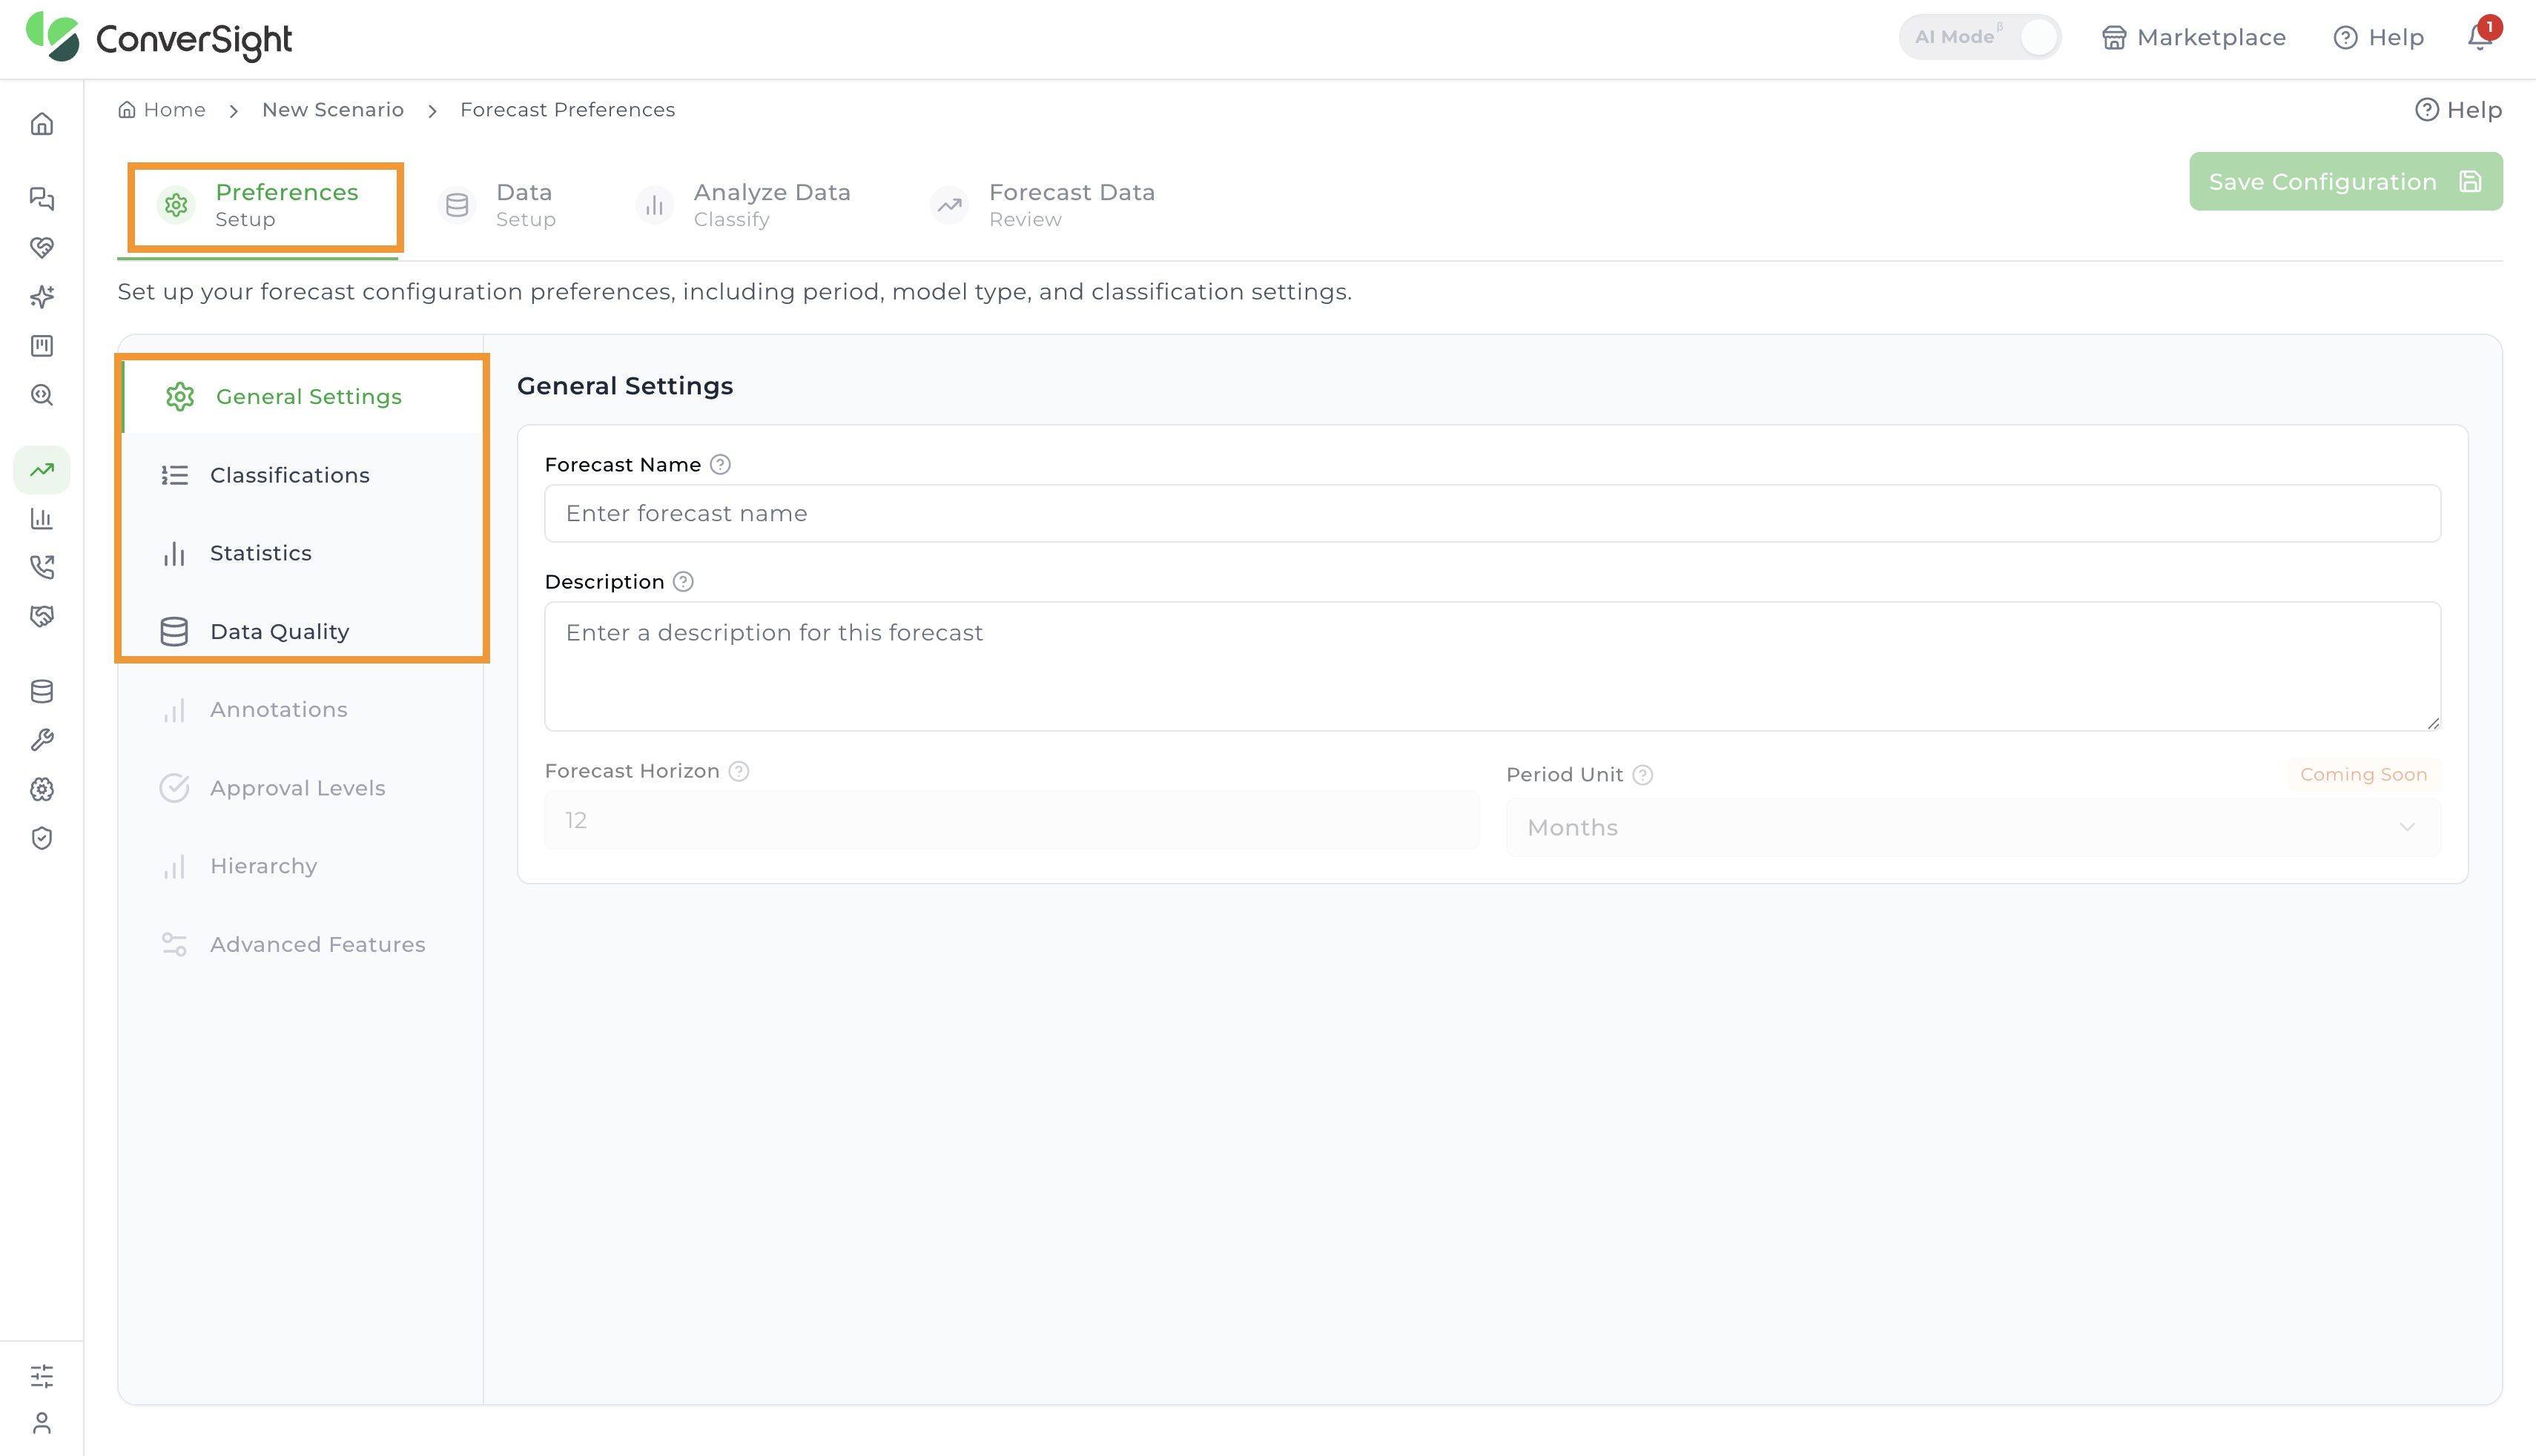
Task: Open the chat bubbles sidebar icon
Action: point(41,198)
